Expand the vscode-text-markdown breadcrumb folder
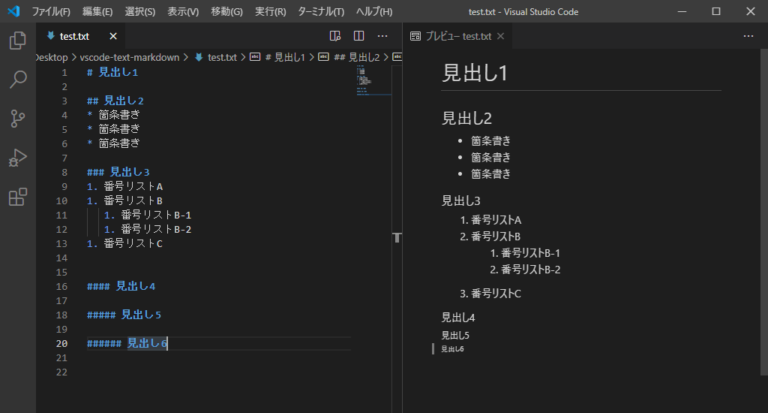768x413 pixels. (129, 57)
